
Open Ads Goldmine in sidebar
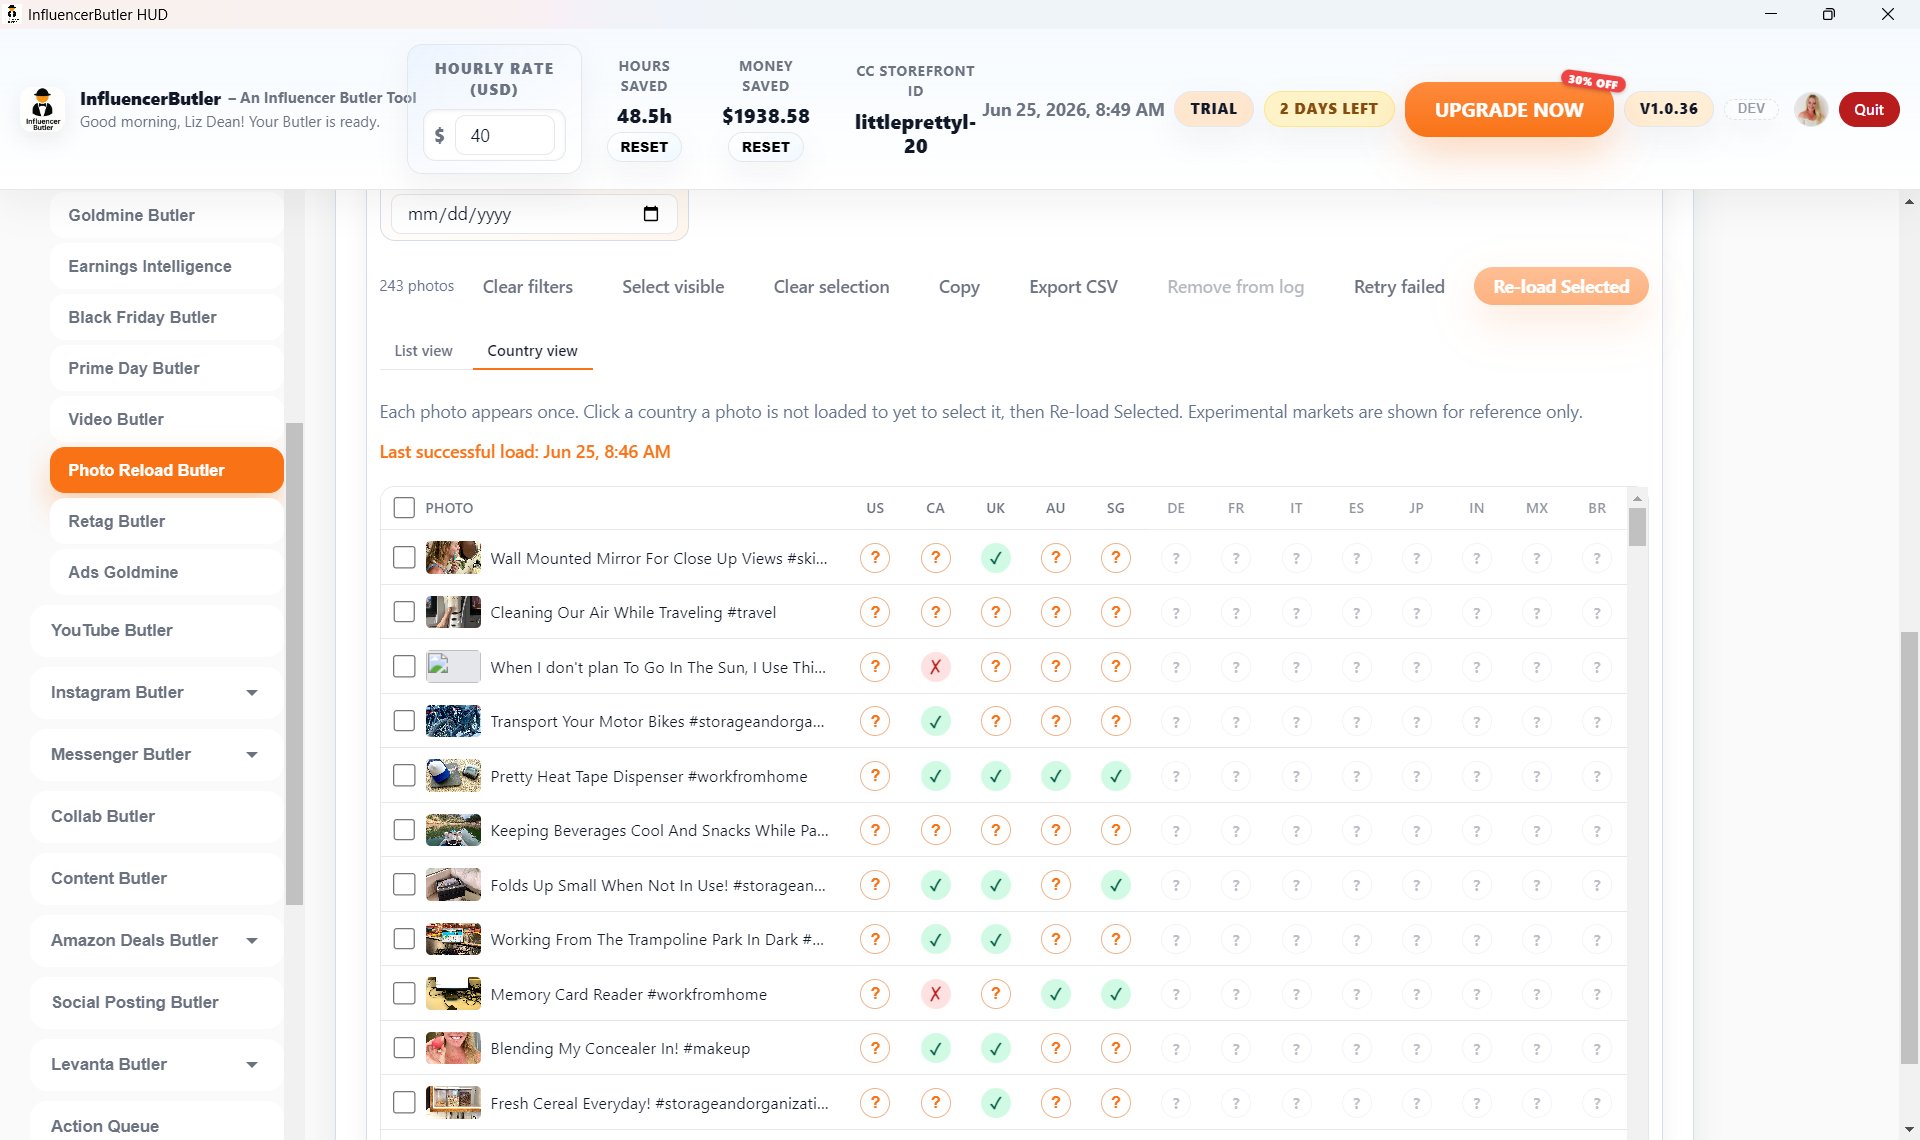[x=167, y=572]
